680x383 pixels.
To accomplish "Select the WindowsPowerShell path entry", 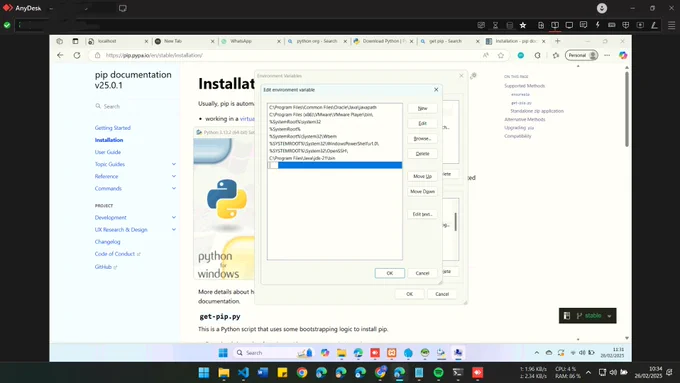I will click(x=334, y=144).
